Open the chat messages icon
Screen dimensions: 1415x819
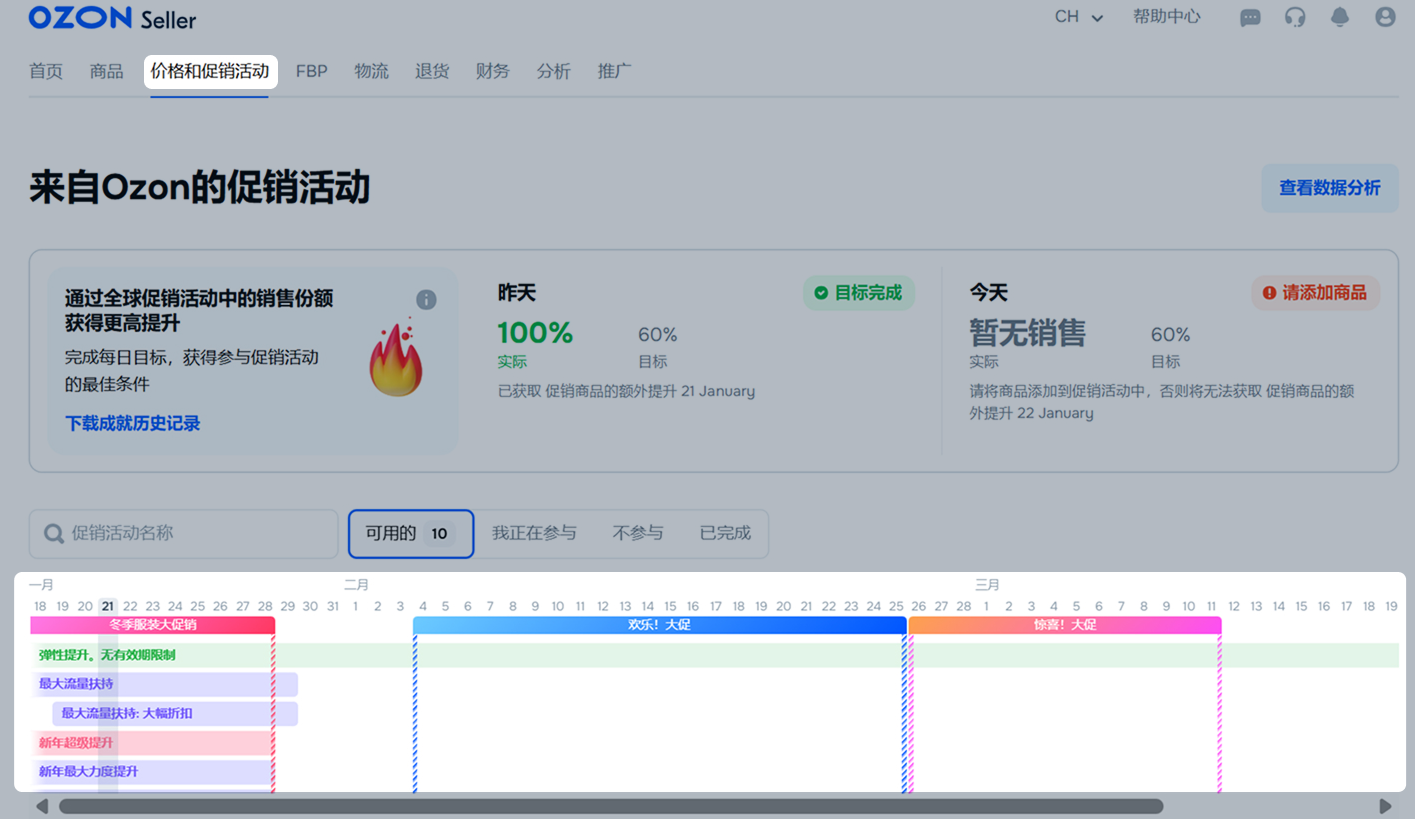pos(1250,18)
